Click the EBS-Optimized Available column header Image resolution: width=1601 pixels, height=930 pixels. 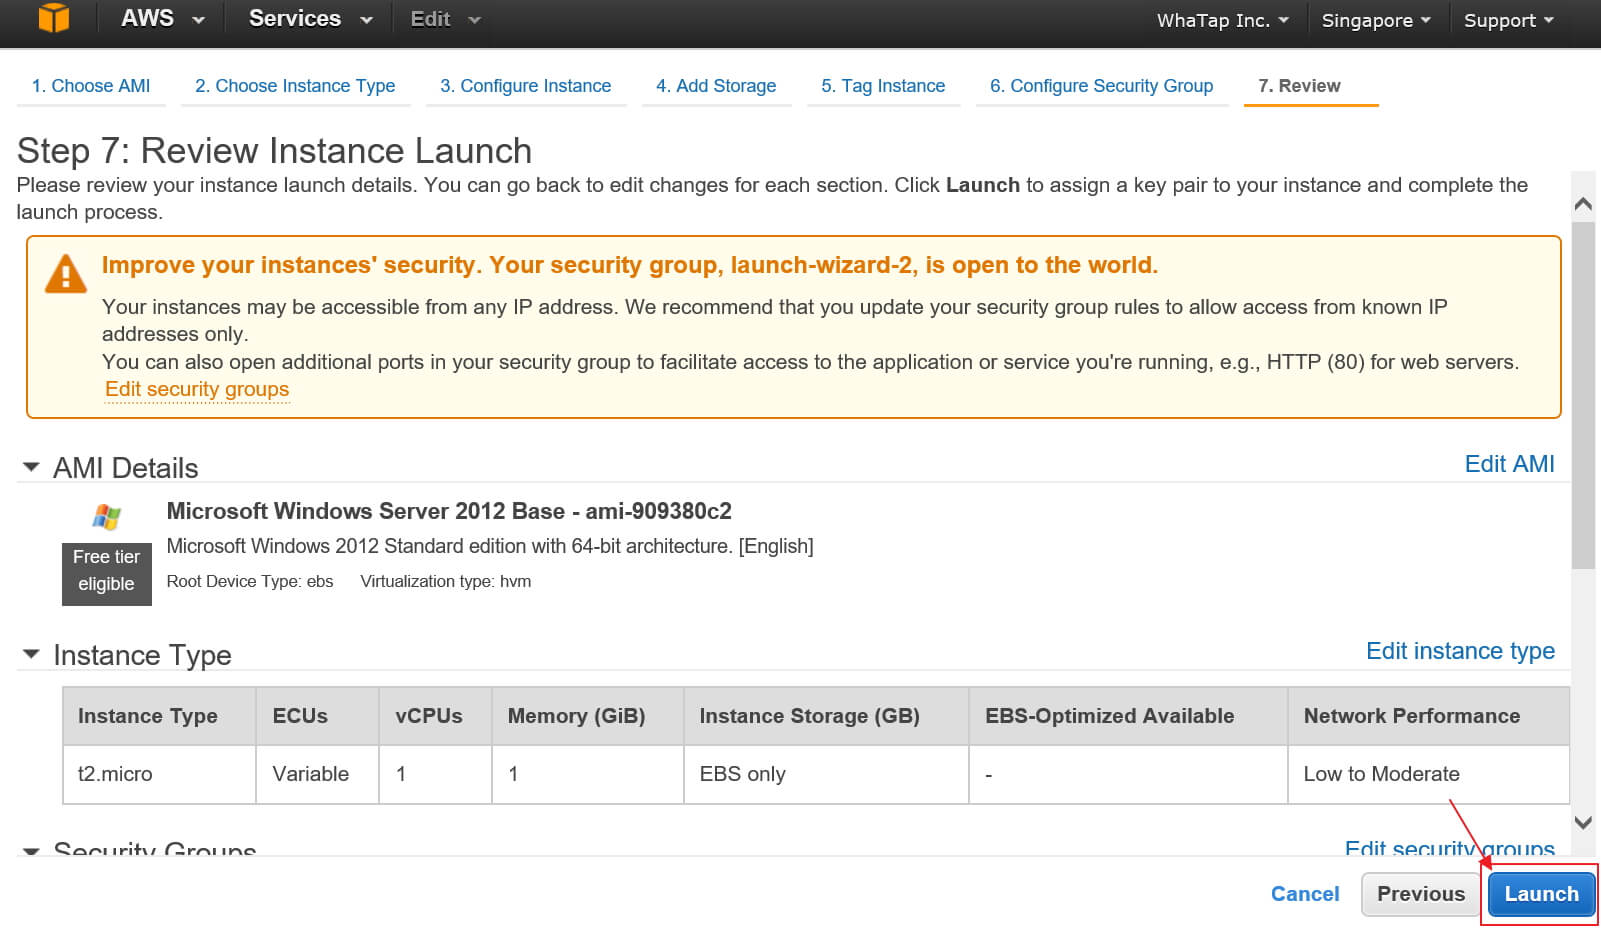coord(1128,716)
